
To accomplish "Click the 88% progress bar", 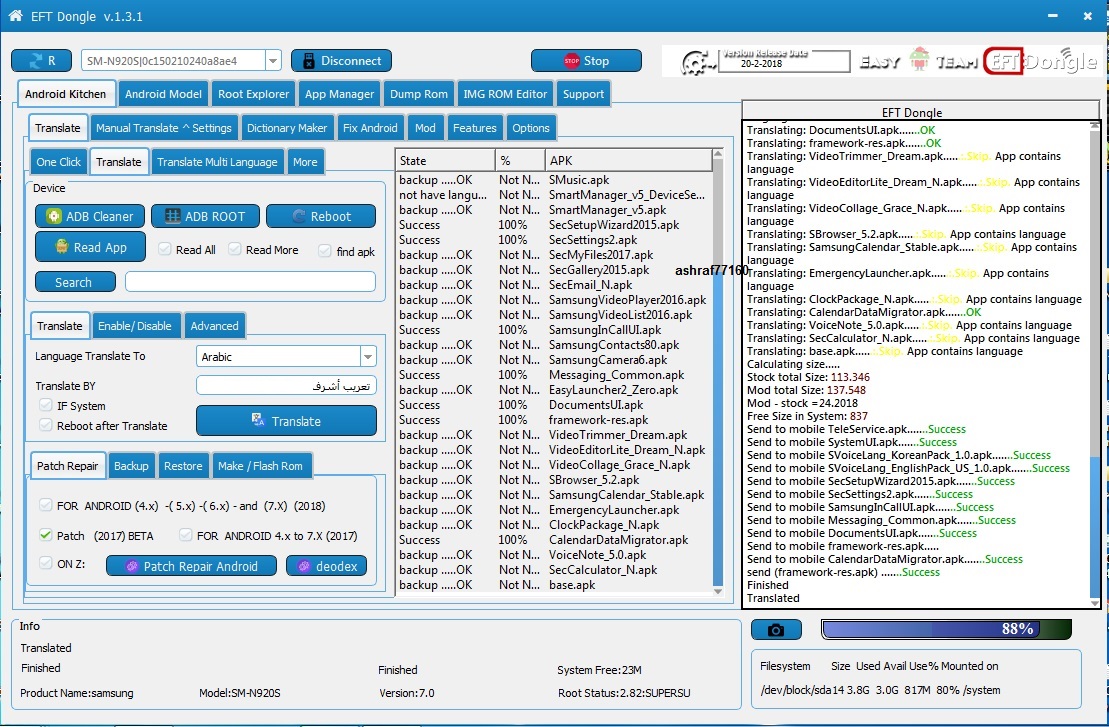I will (x=946, y=629).
